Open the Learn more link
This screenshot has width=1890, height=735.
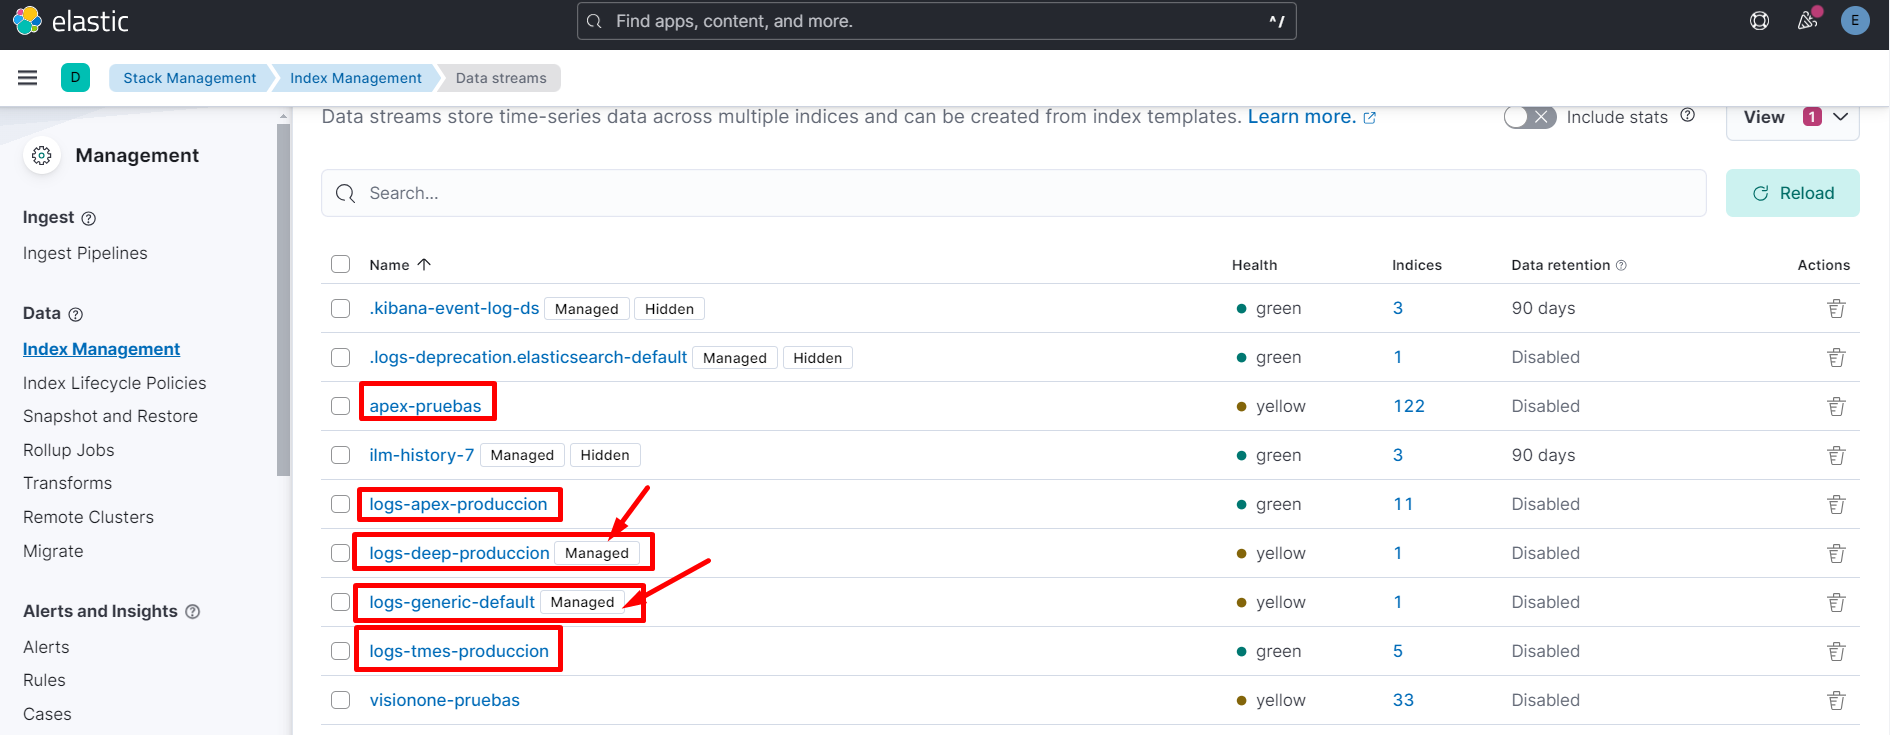coord(1312,117)
